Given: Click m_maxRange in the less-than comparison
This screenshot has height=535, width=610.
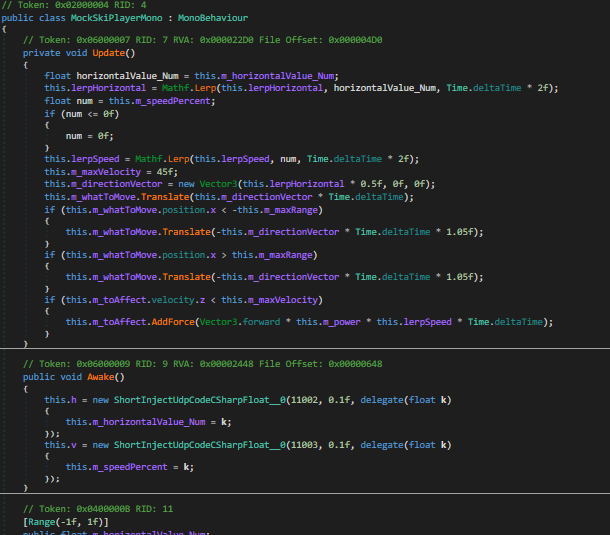Looking at the screenshot, I should (291, 210).
